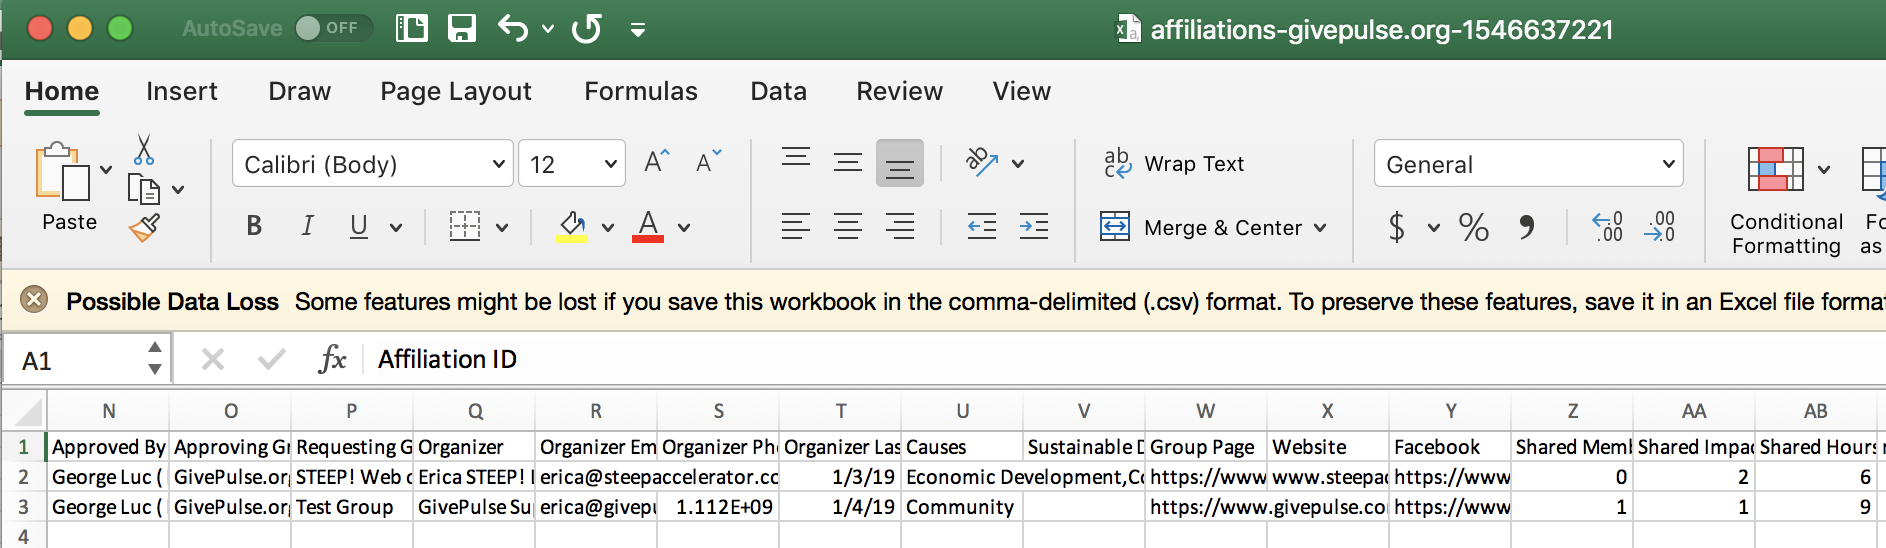
Task: Open the font size 12 dropdown
Action: [572, 164]
